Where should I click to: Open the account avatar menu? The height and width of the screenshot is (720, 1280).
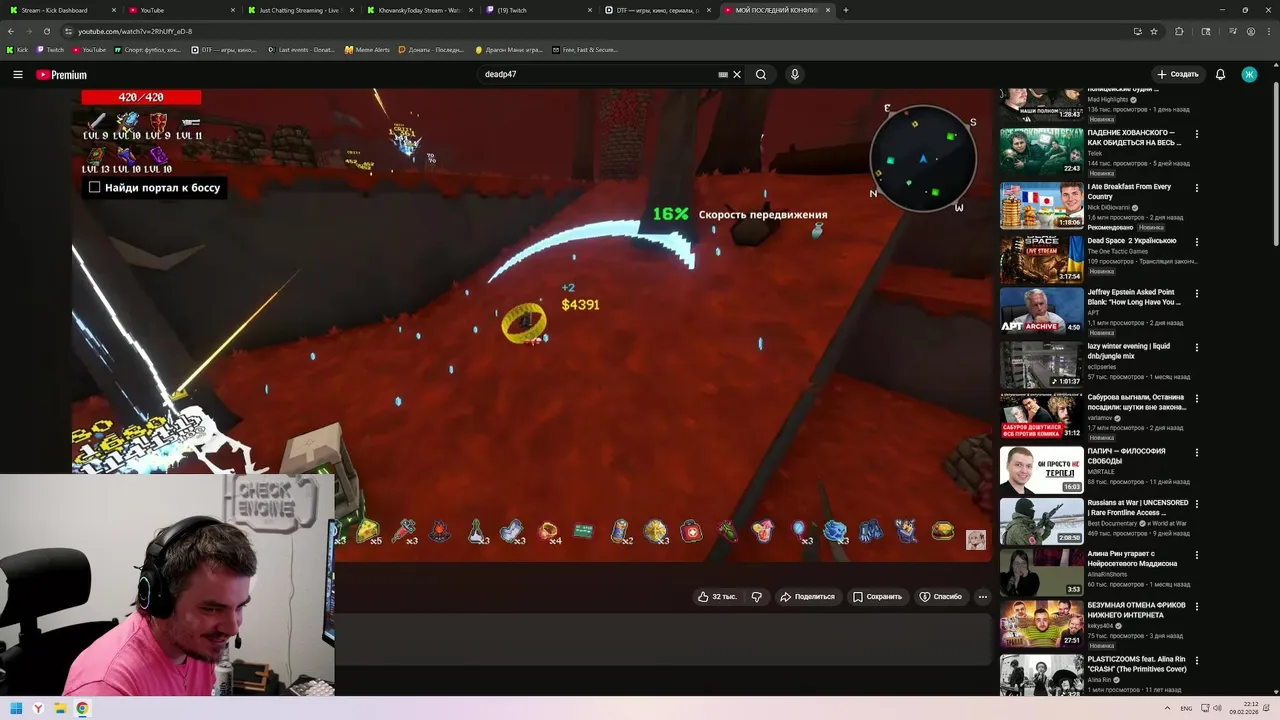pyautogui.click(x=1249, y=74)
